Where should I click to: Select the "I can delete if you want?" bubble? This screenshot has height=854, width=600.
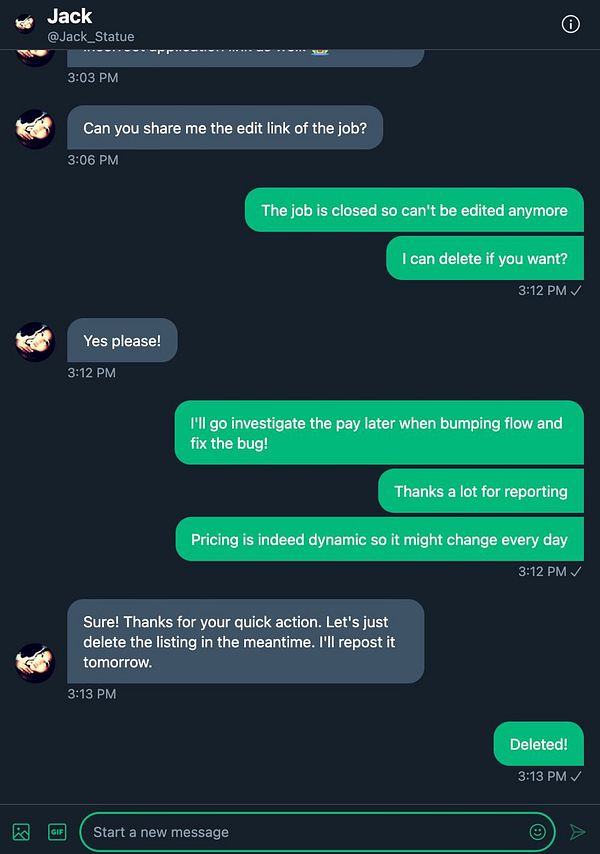485,258
